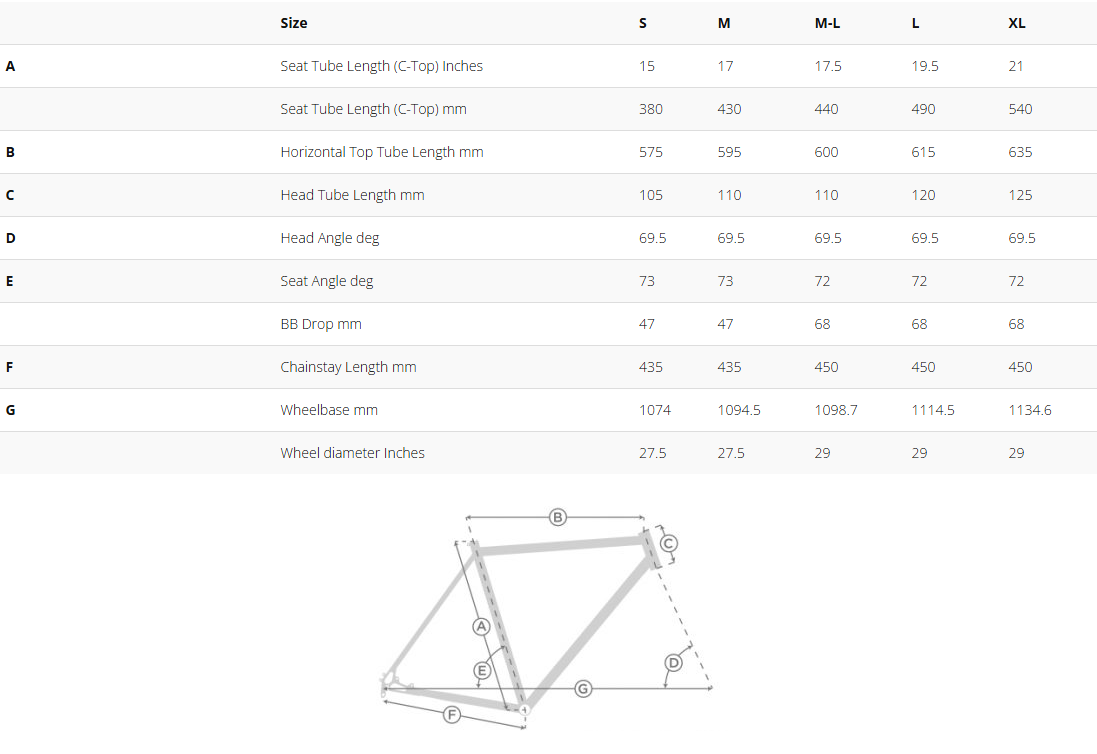
Task: Select the XL size column header
Action: pos(1017,23)
